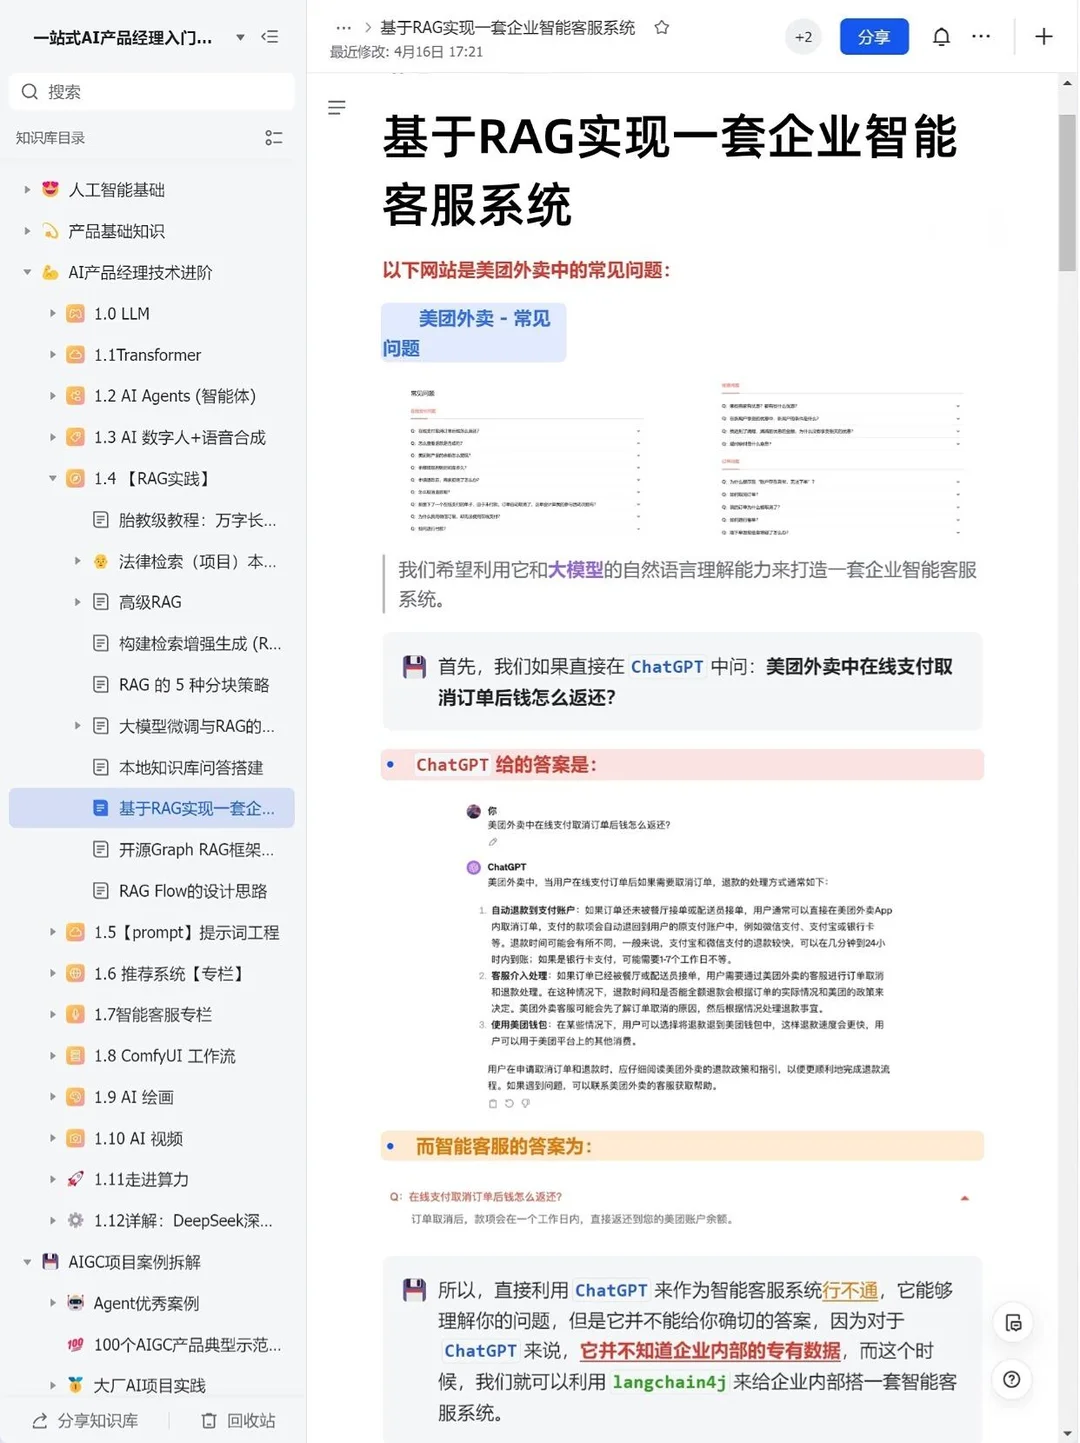Expand the 产品基础知识 tree node
Viewport: 1080px width, 1443px height.
tap(27, 231)
